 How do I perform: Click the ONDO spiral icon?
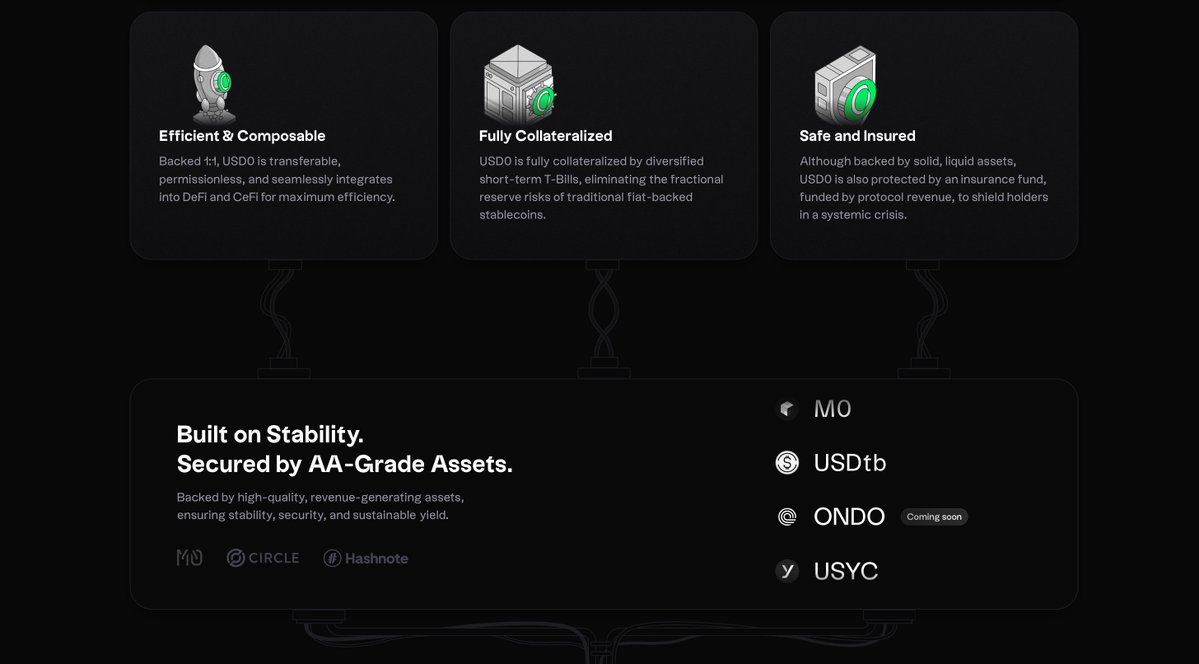click(x=787, y=517)
